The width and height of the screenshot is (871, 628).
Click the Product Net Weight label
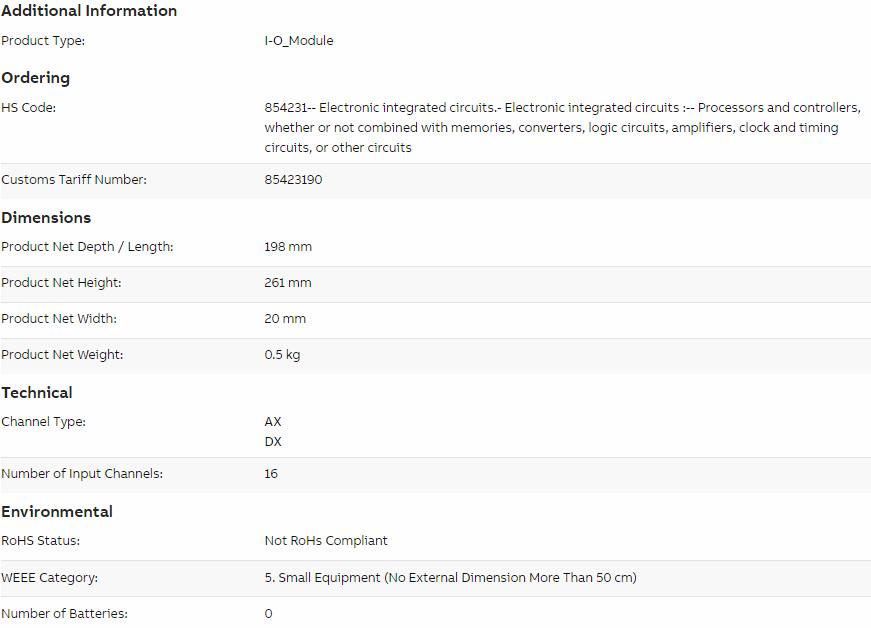point(62,355)
